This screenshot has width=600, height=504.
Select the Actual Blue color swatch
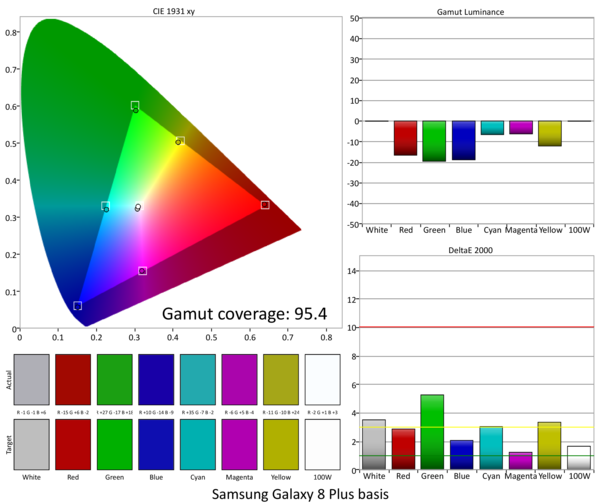point(156,379)
